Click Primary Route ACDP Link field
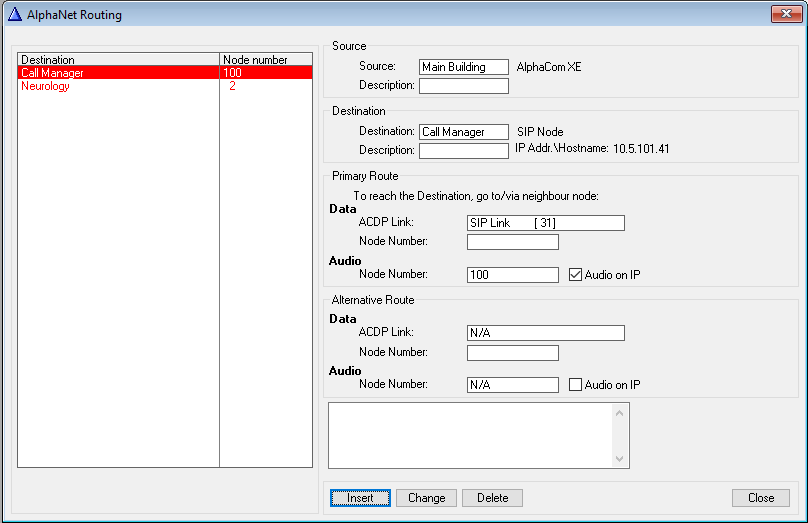This screenshot has height=523, width=808. (545, 223)
